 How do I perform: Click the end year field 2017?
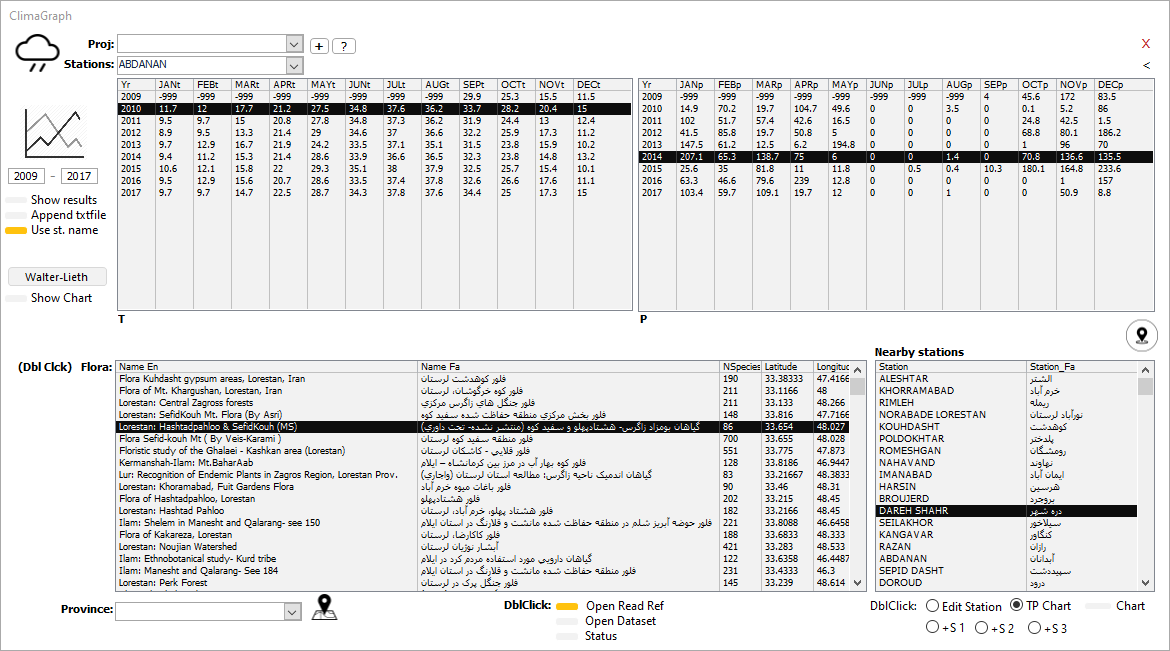point(79,176)
